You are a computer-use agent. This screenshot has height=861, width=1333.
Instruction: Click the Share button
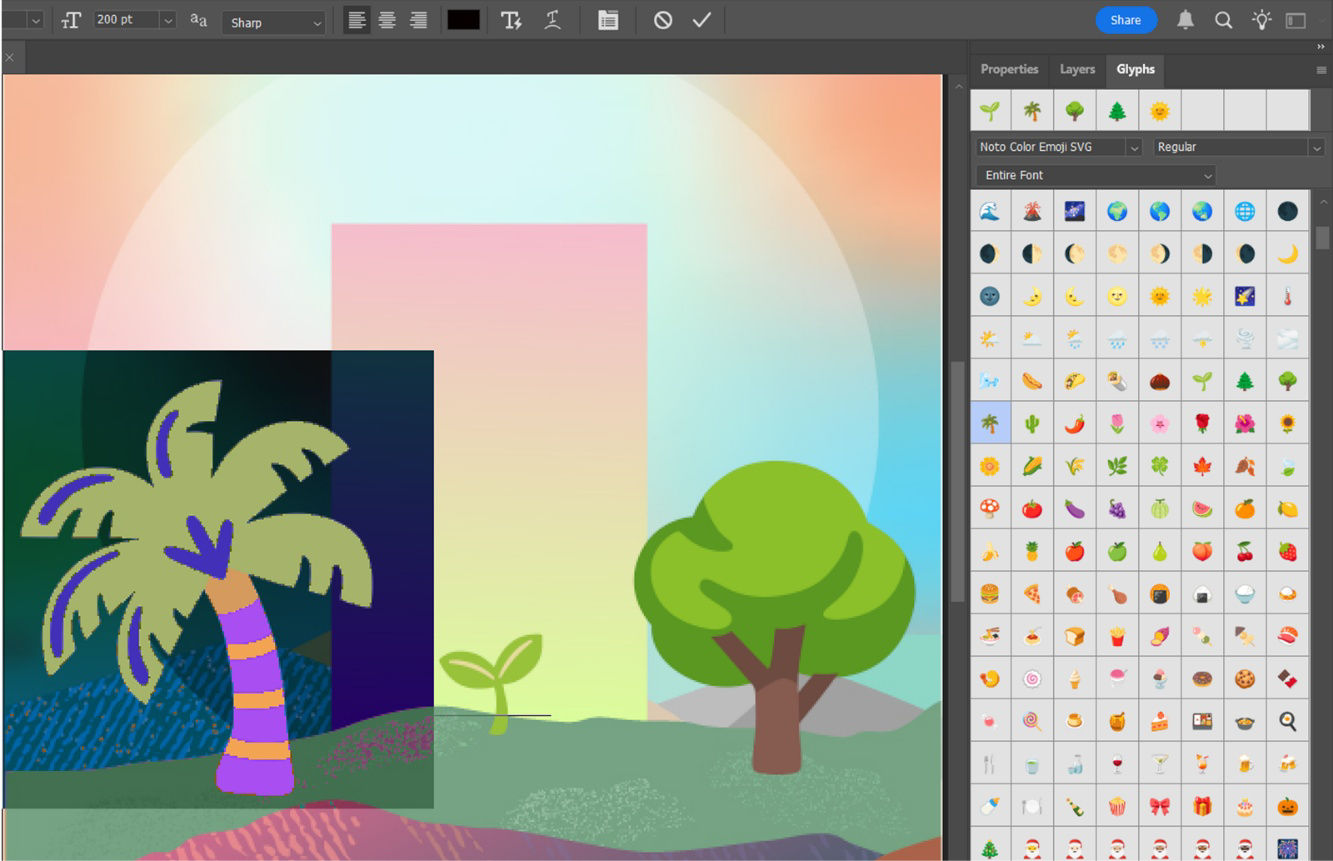1125,19
